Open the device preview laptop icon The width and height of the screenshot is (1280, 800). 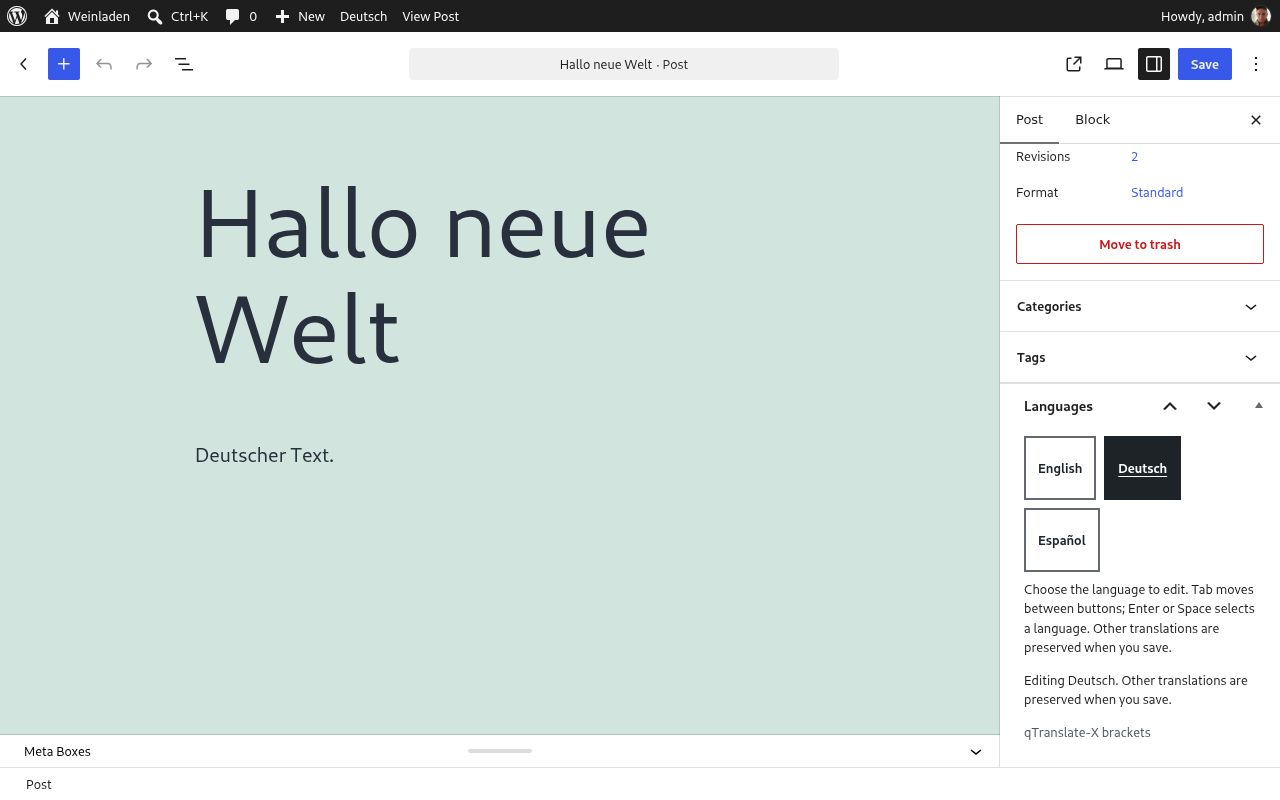pos(1114,64)
